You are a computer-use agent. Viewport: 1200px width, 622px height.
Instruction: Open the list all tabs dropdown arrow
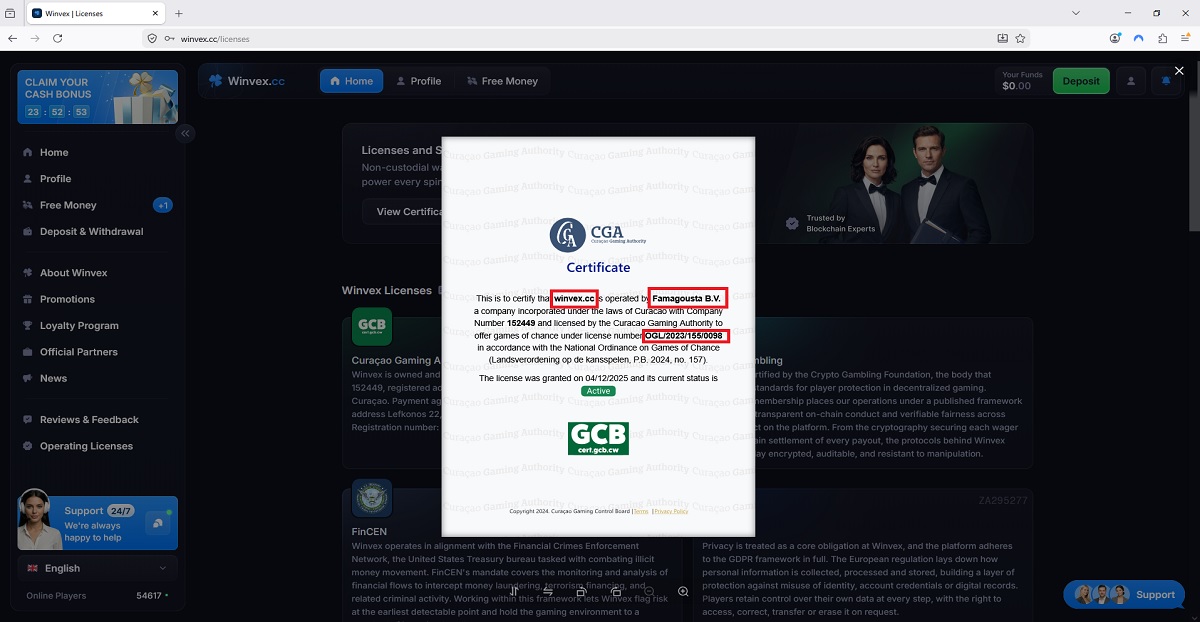[1076, 13]
